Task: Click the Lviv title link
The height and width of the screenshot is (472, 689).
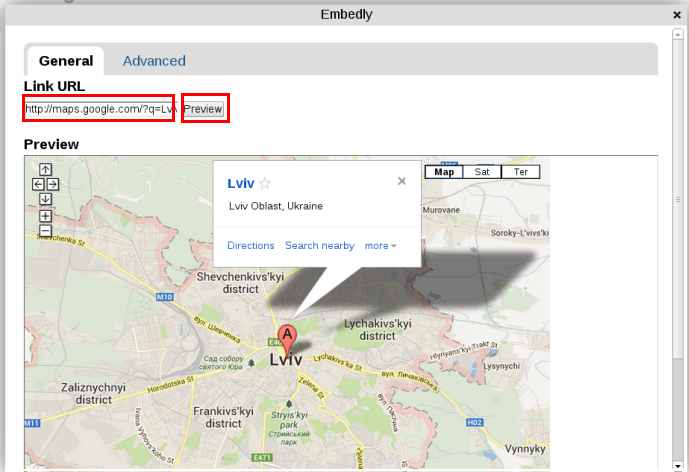Action: click(241, 183)
